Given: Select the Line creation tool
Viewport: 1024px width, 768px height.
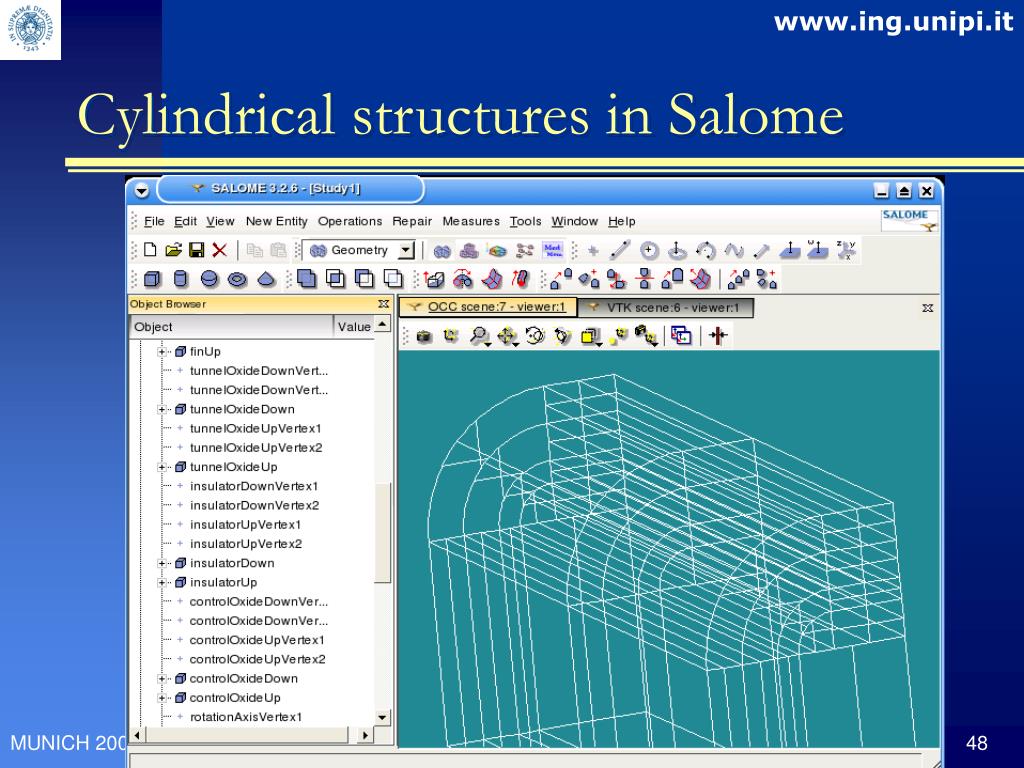Looking at the screenshot, I should point(620,250).
